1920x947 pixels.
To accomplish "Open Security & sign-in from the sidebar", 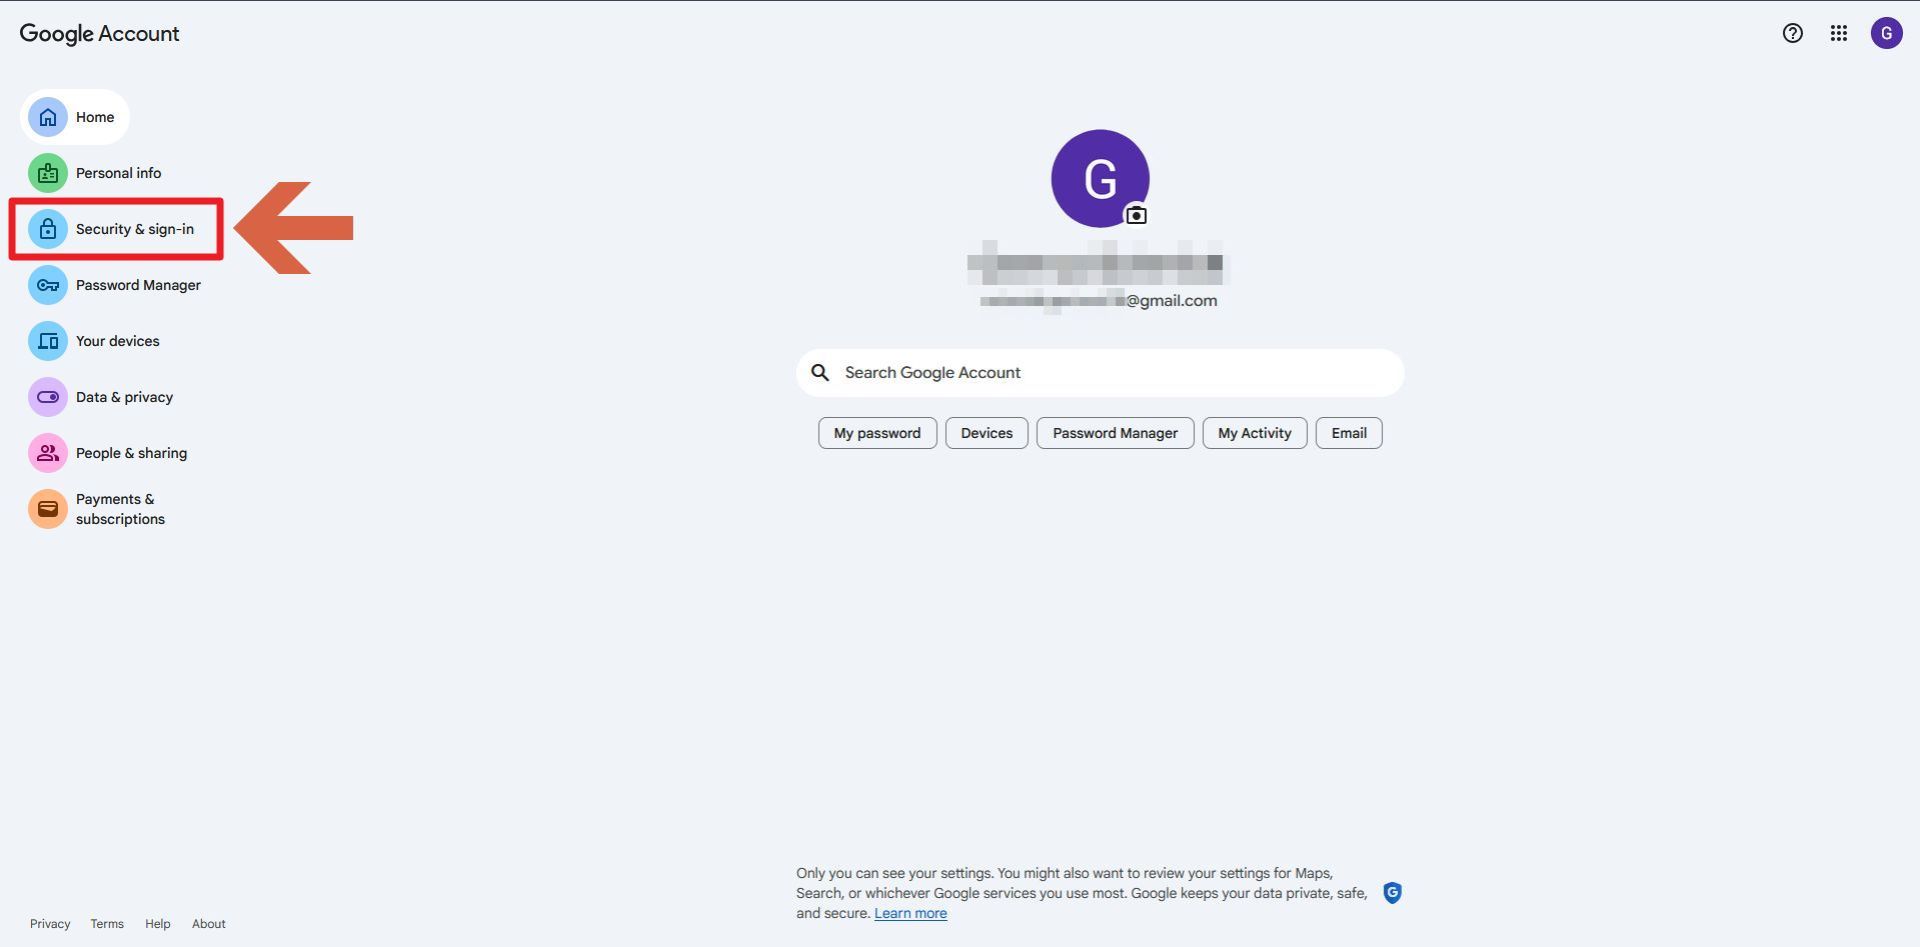I will (134, 229).
